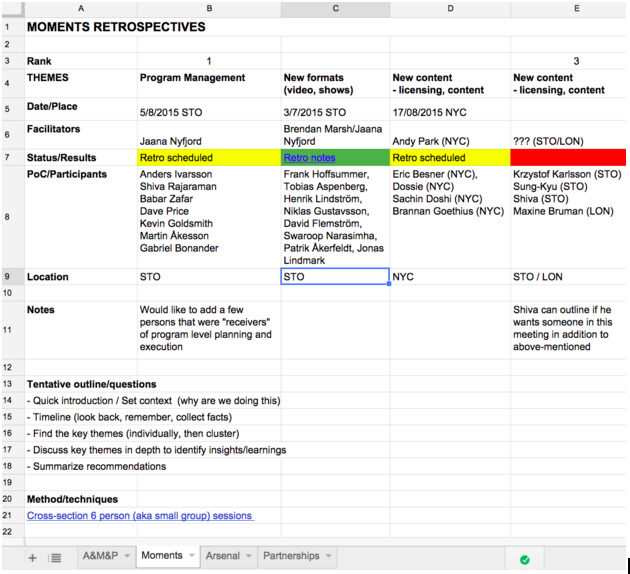The width and height of the screenshot is (630, 574).
Task: Open the Arsenal tab dropdown arrow
Action: coord(249,556)
